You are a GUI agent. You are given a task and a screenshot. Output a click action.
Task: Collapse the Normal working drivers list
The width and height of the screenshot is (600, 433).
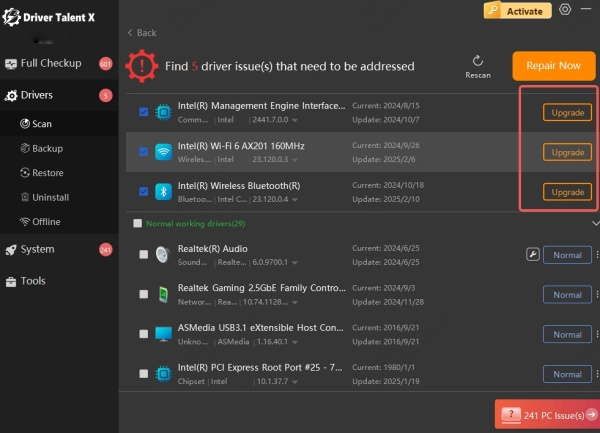(x=596, y=224)
